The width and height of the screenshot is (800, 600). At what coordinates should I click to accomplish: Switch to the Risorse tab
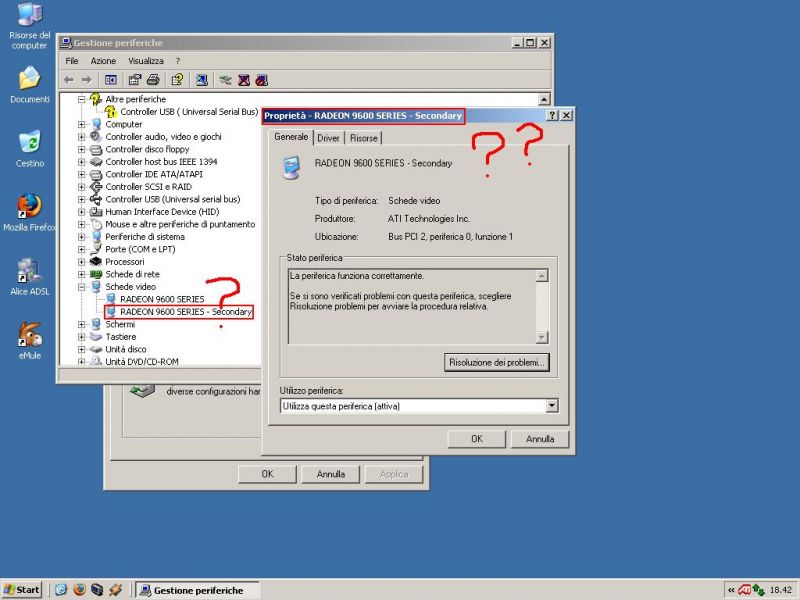pos(364,138)
